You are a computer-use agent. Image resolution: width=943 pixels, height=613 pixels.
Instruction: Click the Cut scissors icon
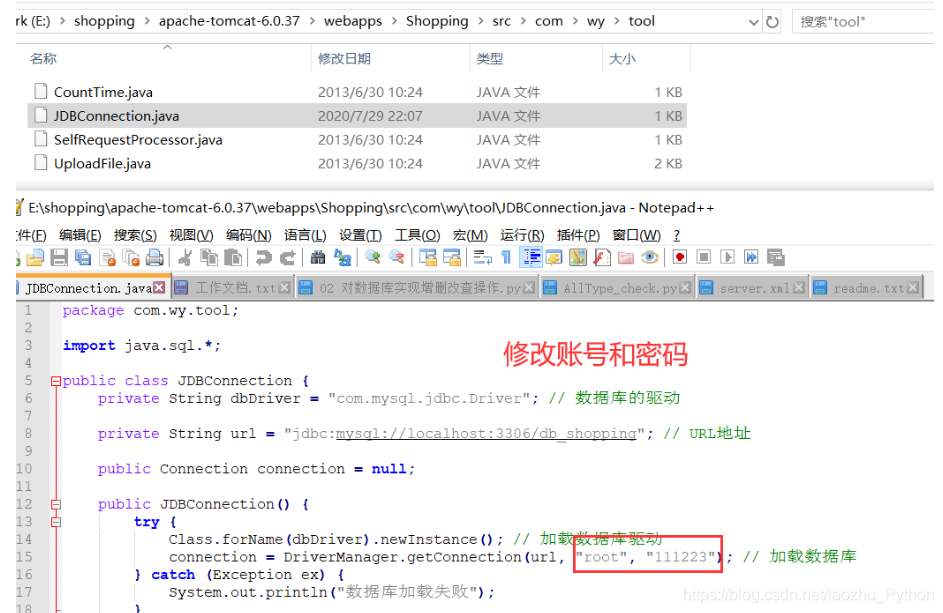(x=185, y=257)
